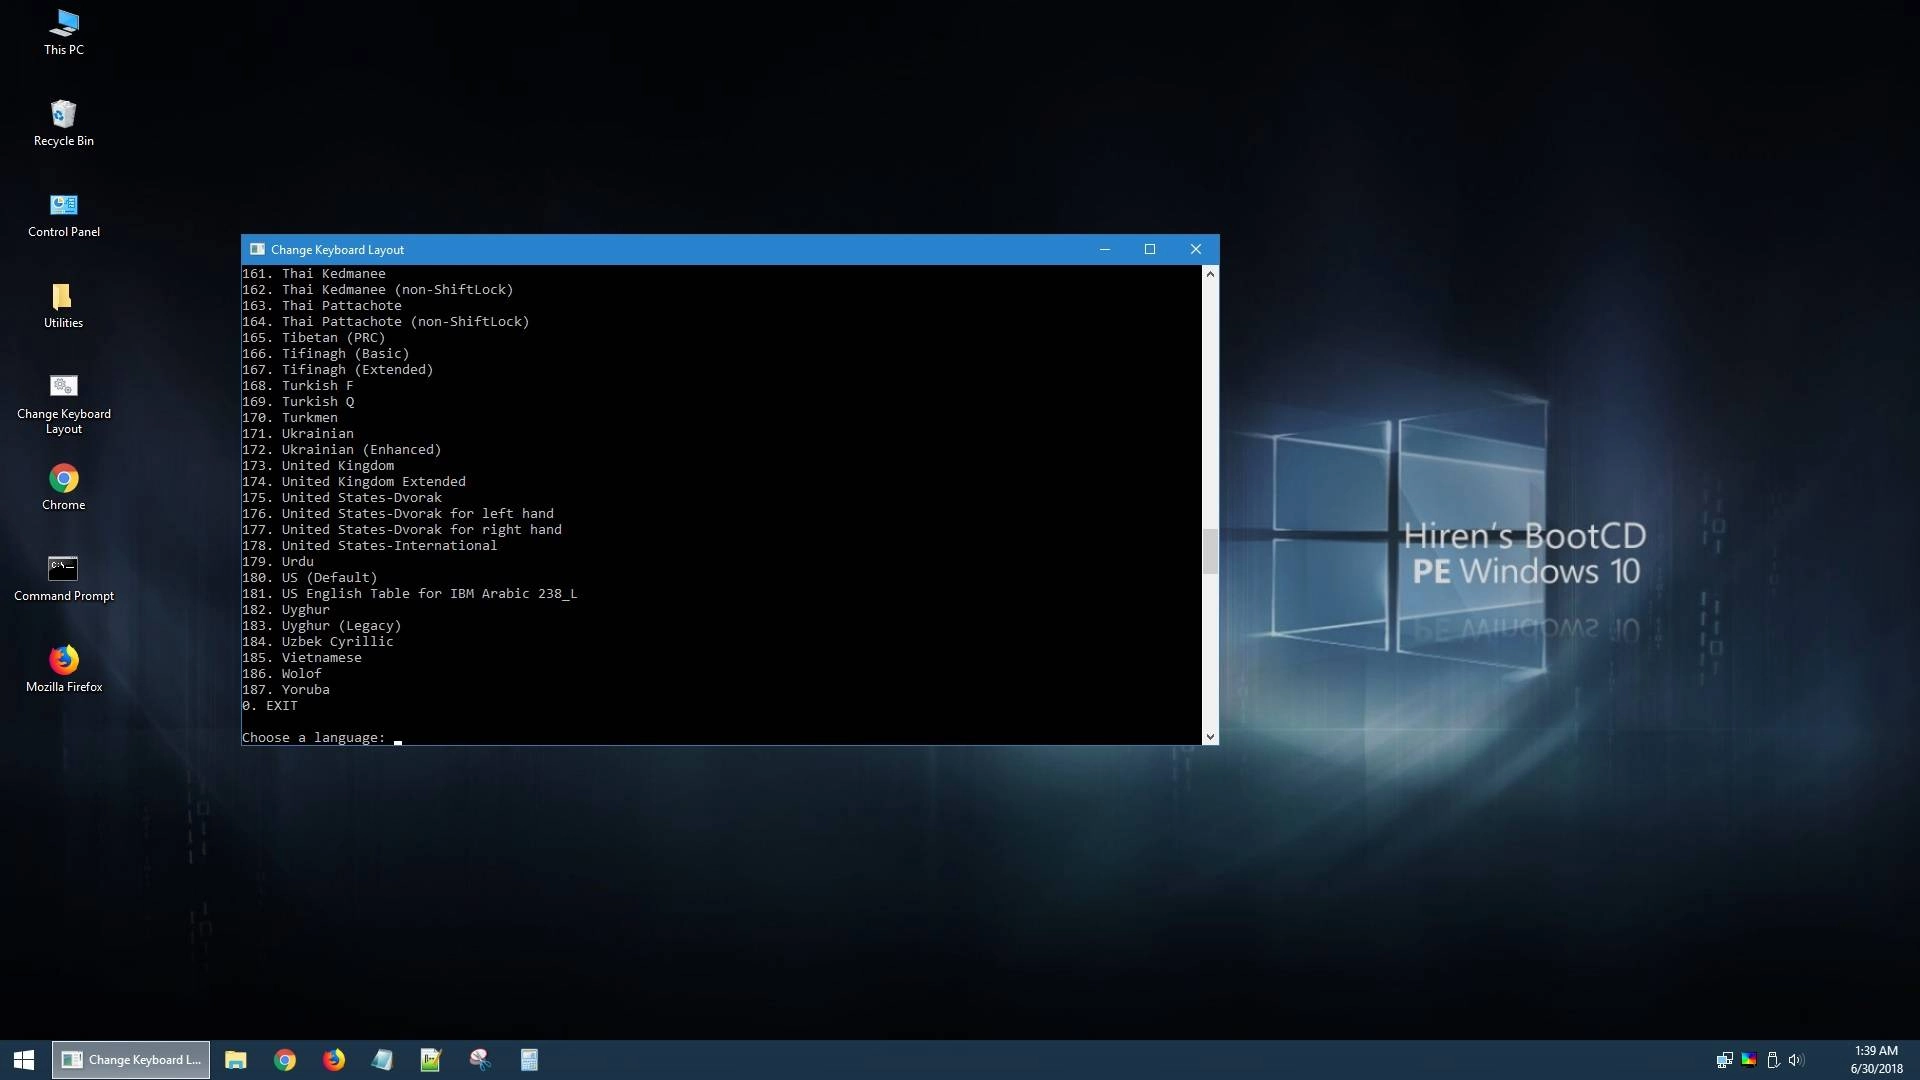Screen dimensions: 1920x1080
Task: Click the safely remove hardware tray icon
Action: coord(1772,1060)
